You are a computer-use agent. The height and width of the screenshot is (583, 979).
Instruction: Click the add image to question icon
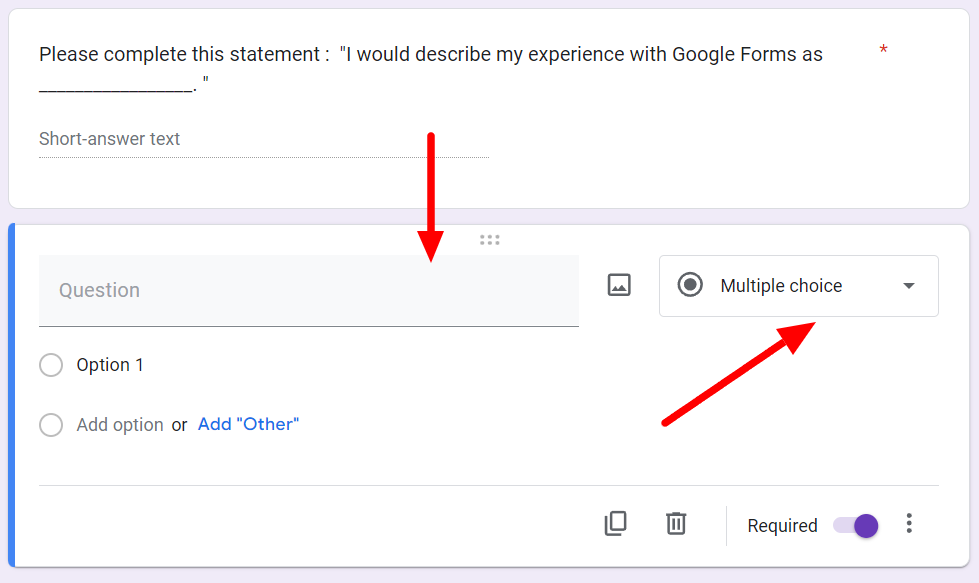pyautogui.click(x=619, y=285)
